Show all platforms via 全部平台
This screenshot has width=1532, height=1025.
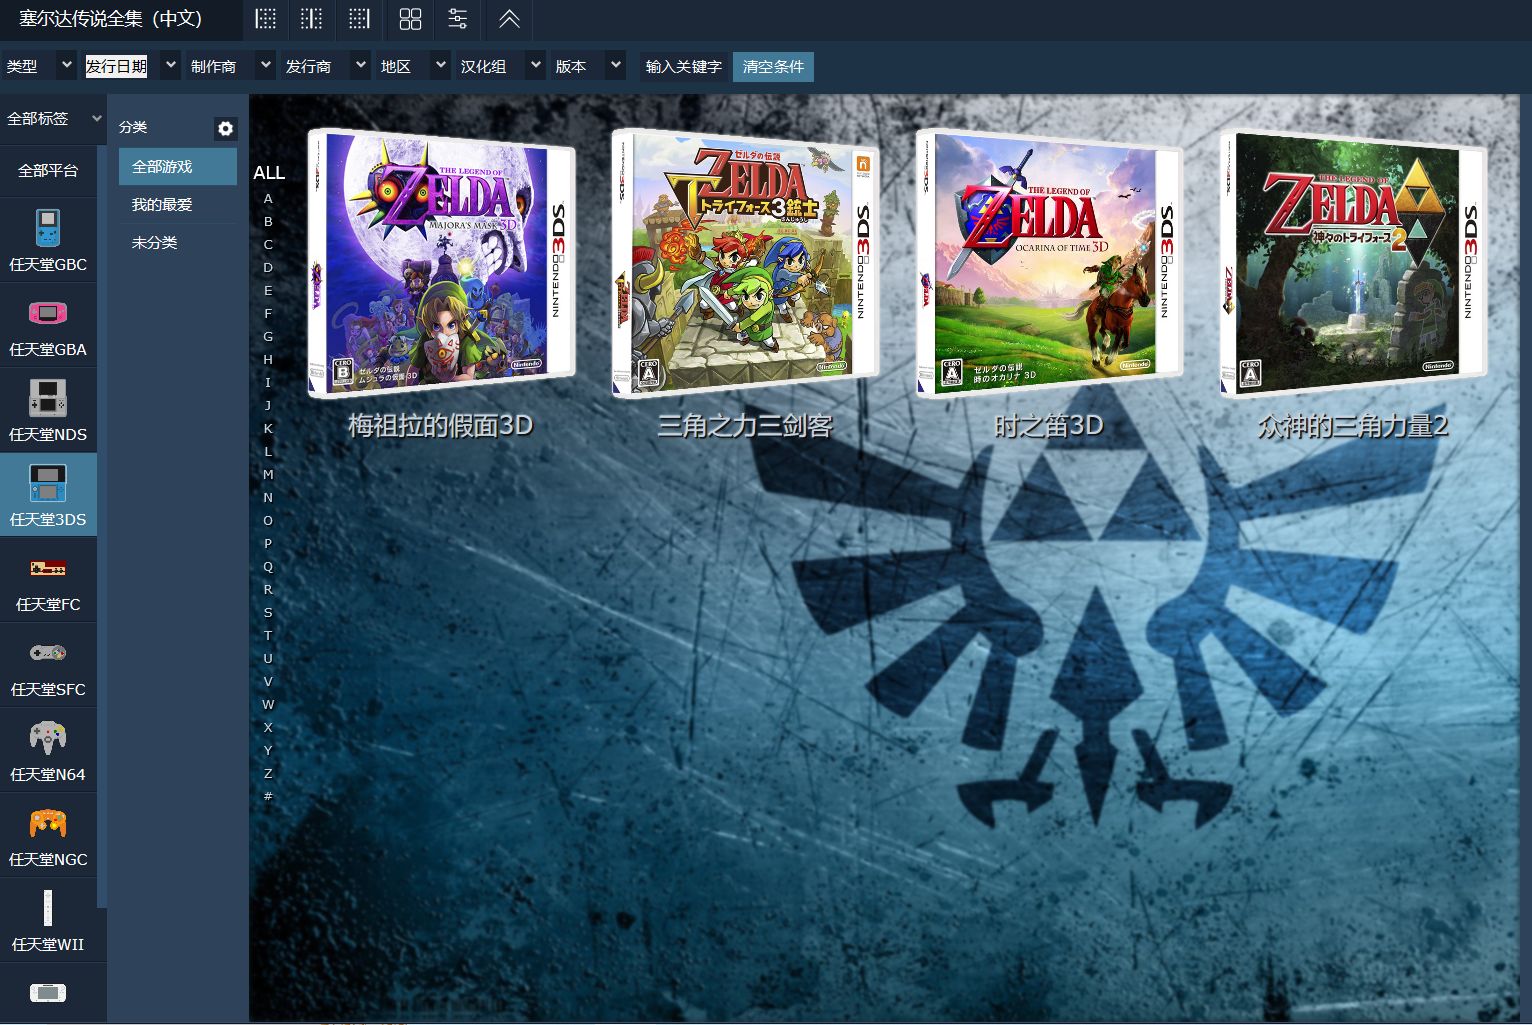[x=48, y=170]
